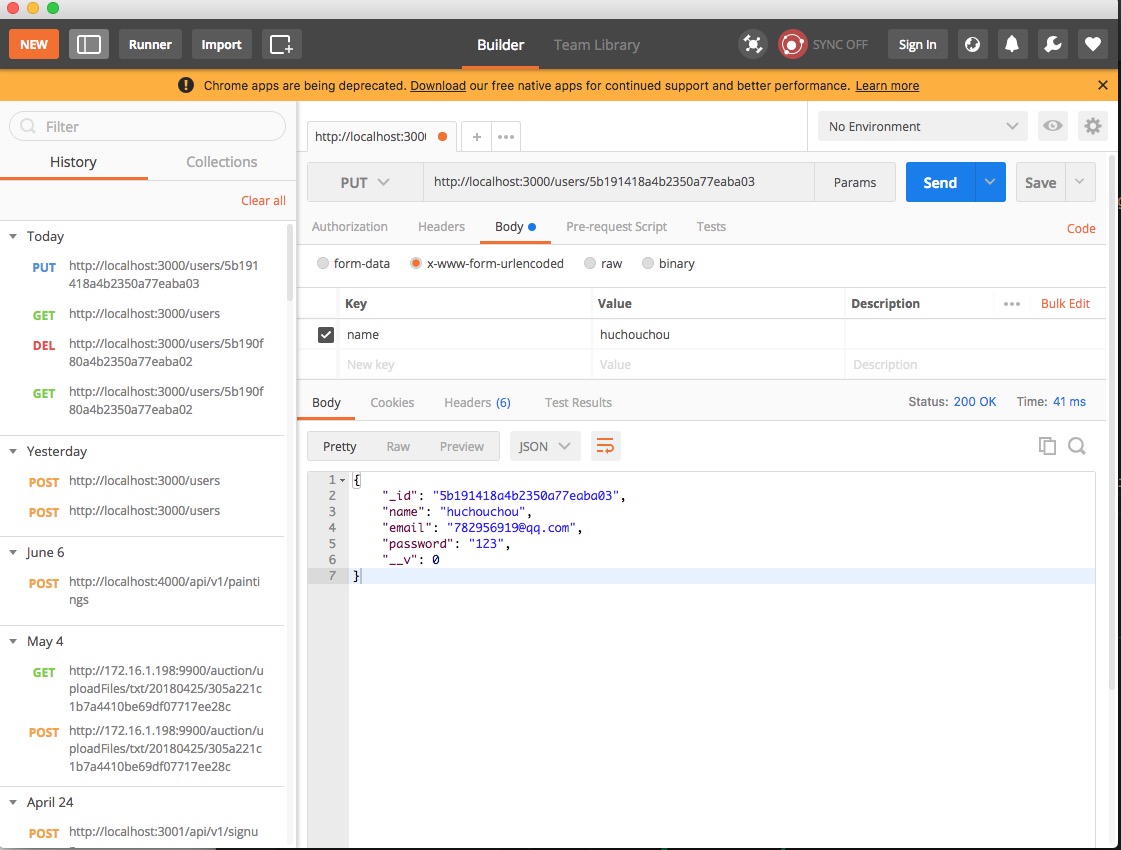Toggle line wrap icon in response viewer
Image resolution: width=1121 pixels, height=850 pixels.
[605, 446]
